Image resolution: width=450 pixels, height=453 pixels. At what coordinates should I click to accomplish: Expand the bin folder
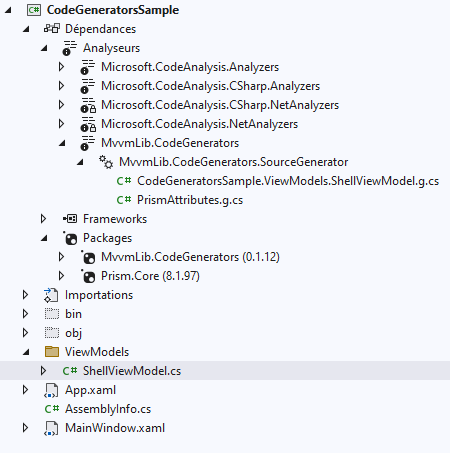click(25, 314)
